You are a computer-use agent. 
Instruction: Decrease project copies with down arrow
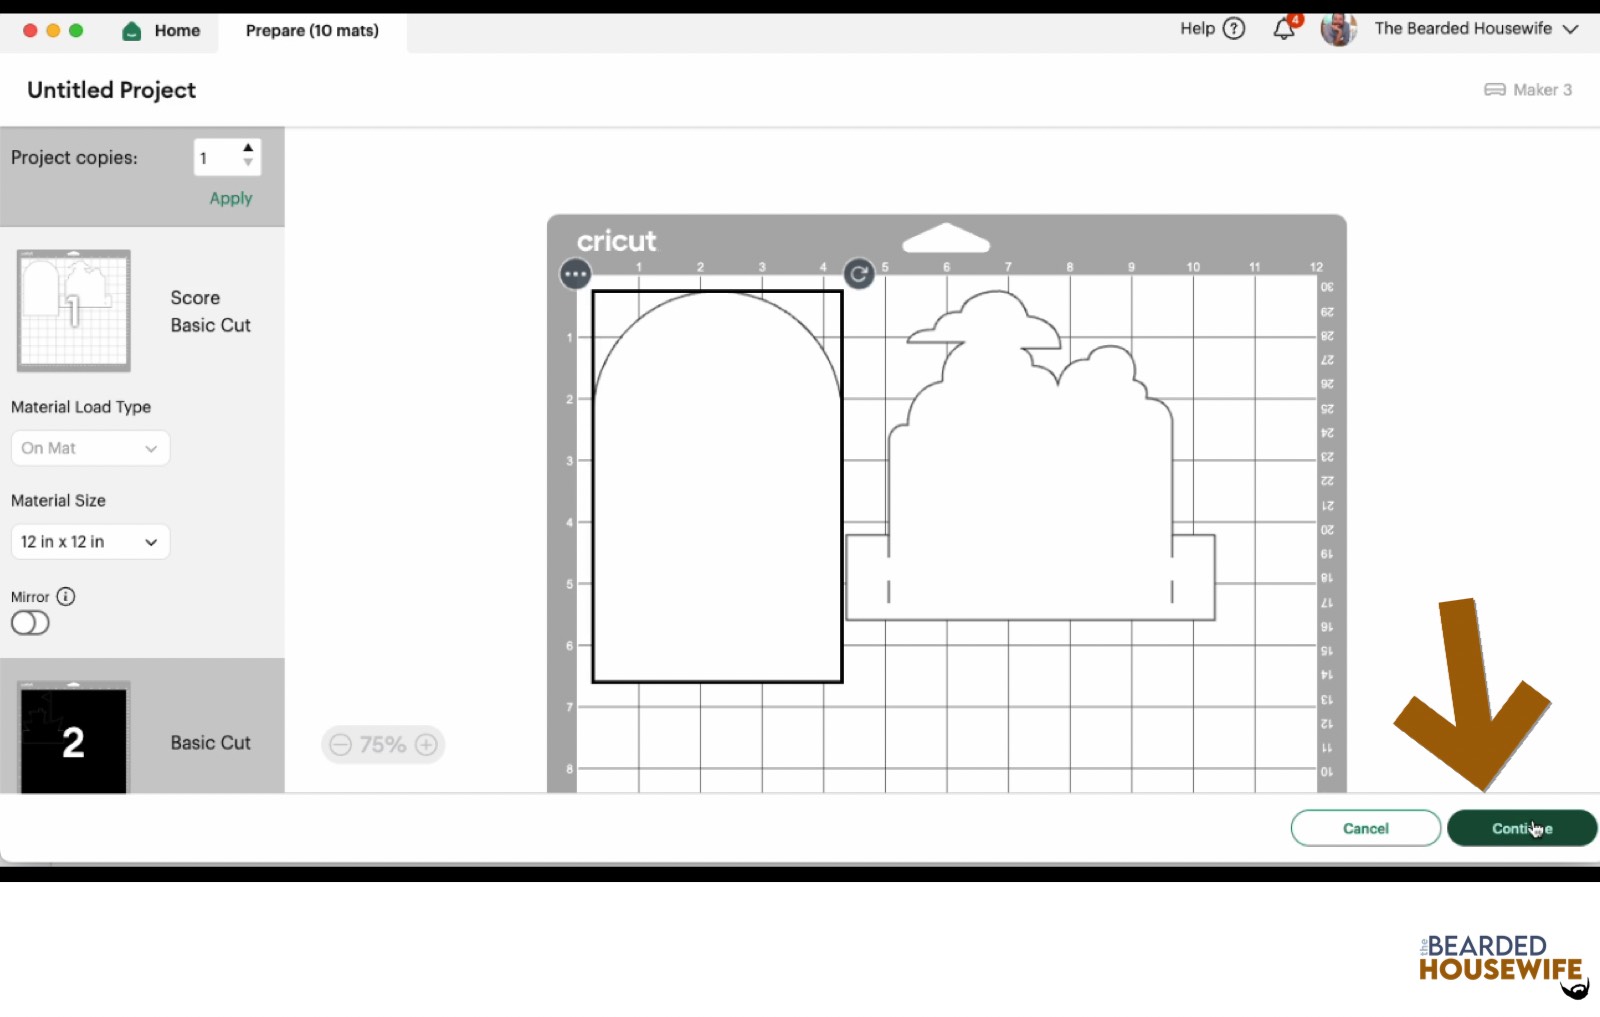[248, 163]
